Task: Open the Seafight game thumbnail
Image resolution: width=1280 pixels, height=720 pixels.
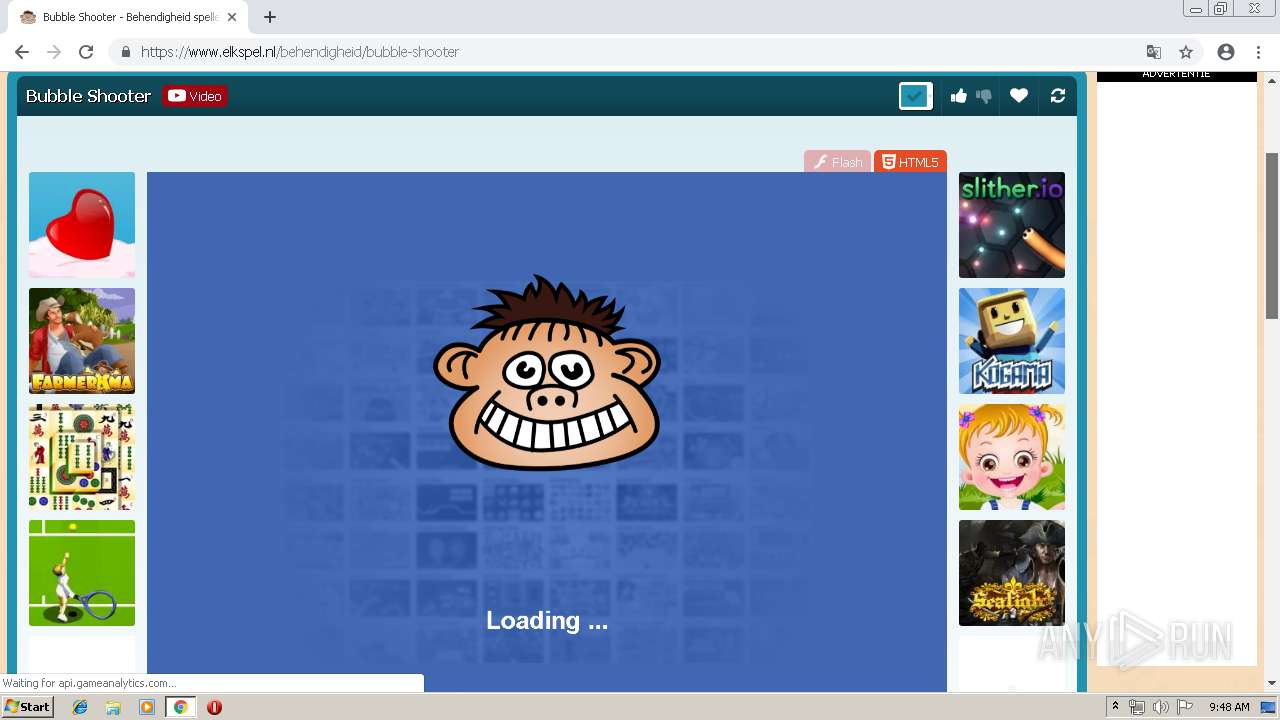Action: click(1012, 573)
